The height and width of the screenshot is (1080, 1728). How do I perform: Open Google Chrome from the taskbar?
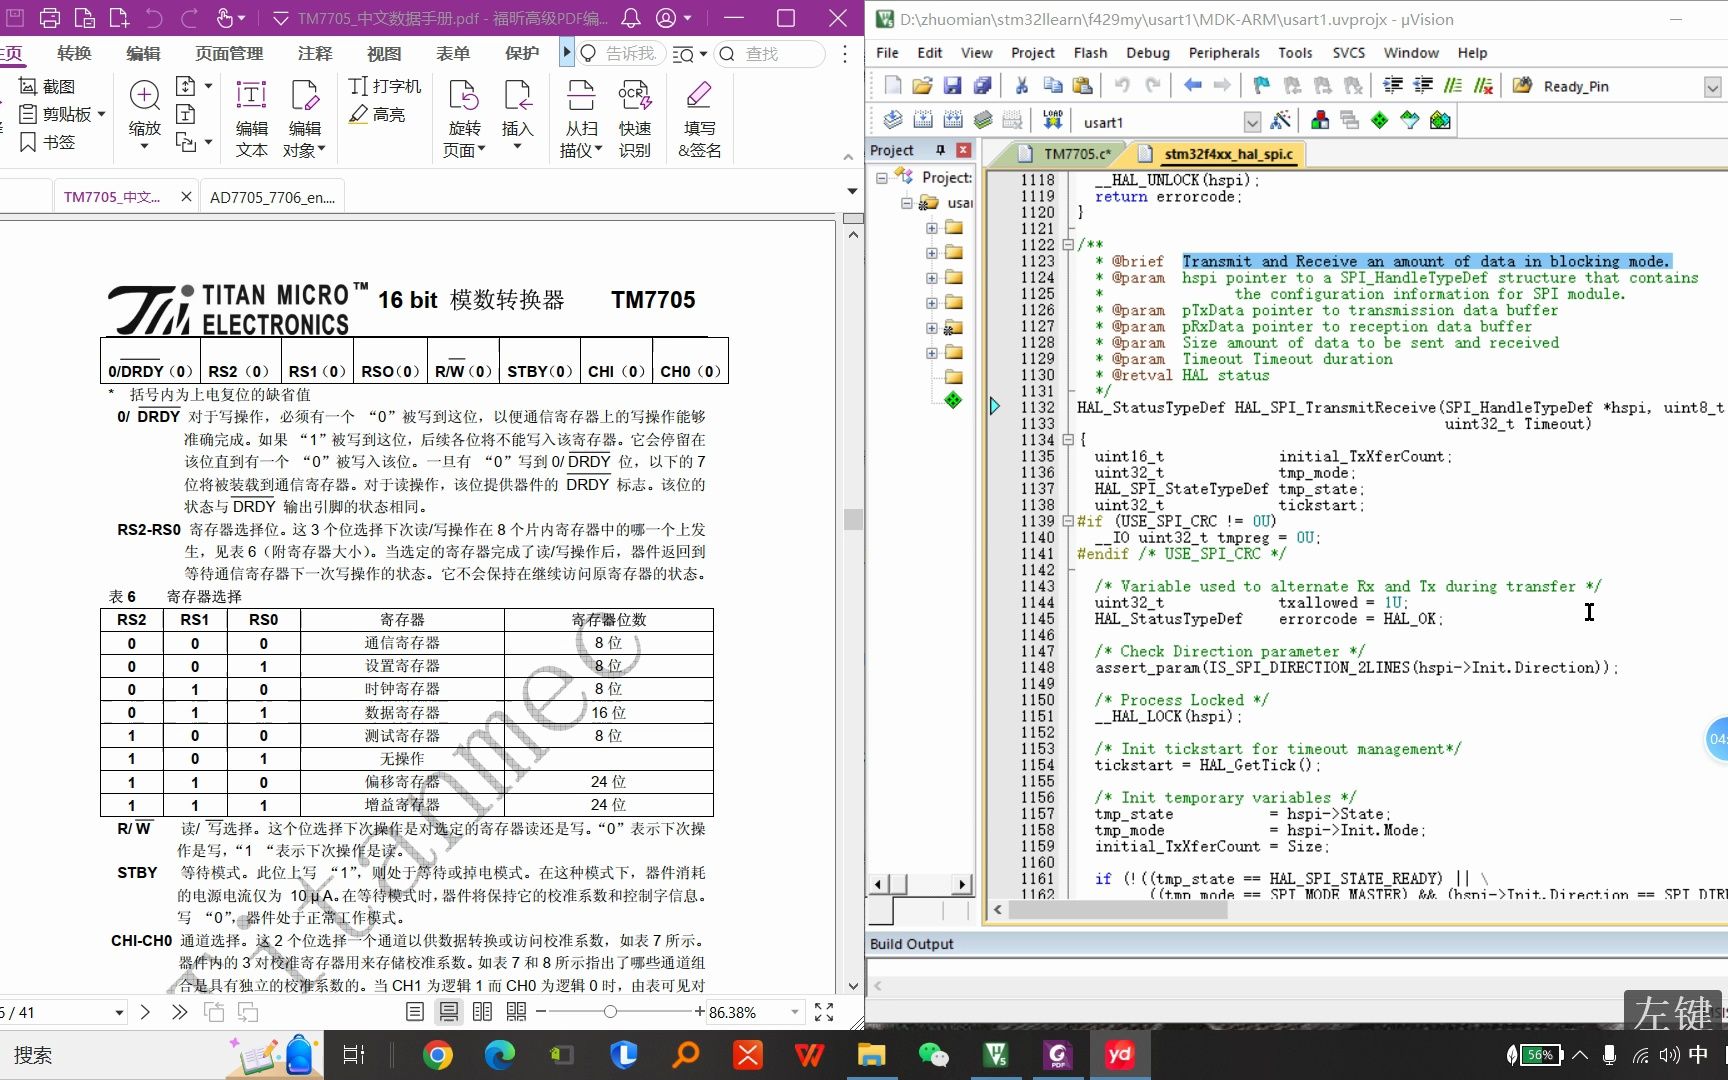click(x=437, y=1055)
